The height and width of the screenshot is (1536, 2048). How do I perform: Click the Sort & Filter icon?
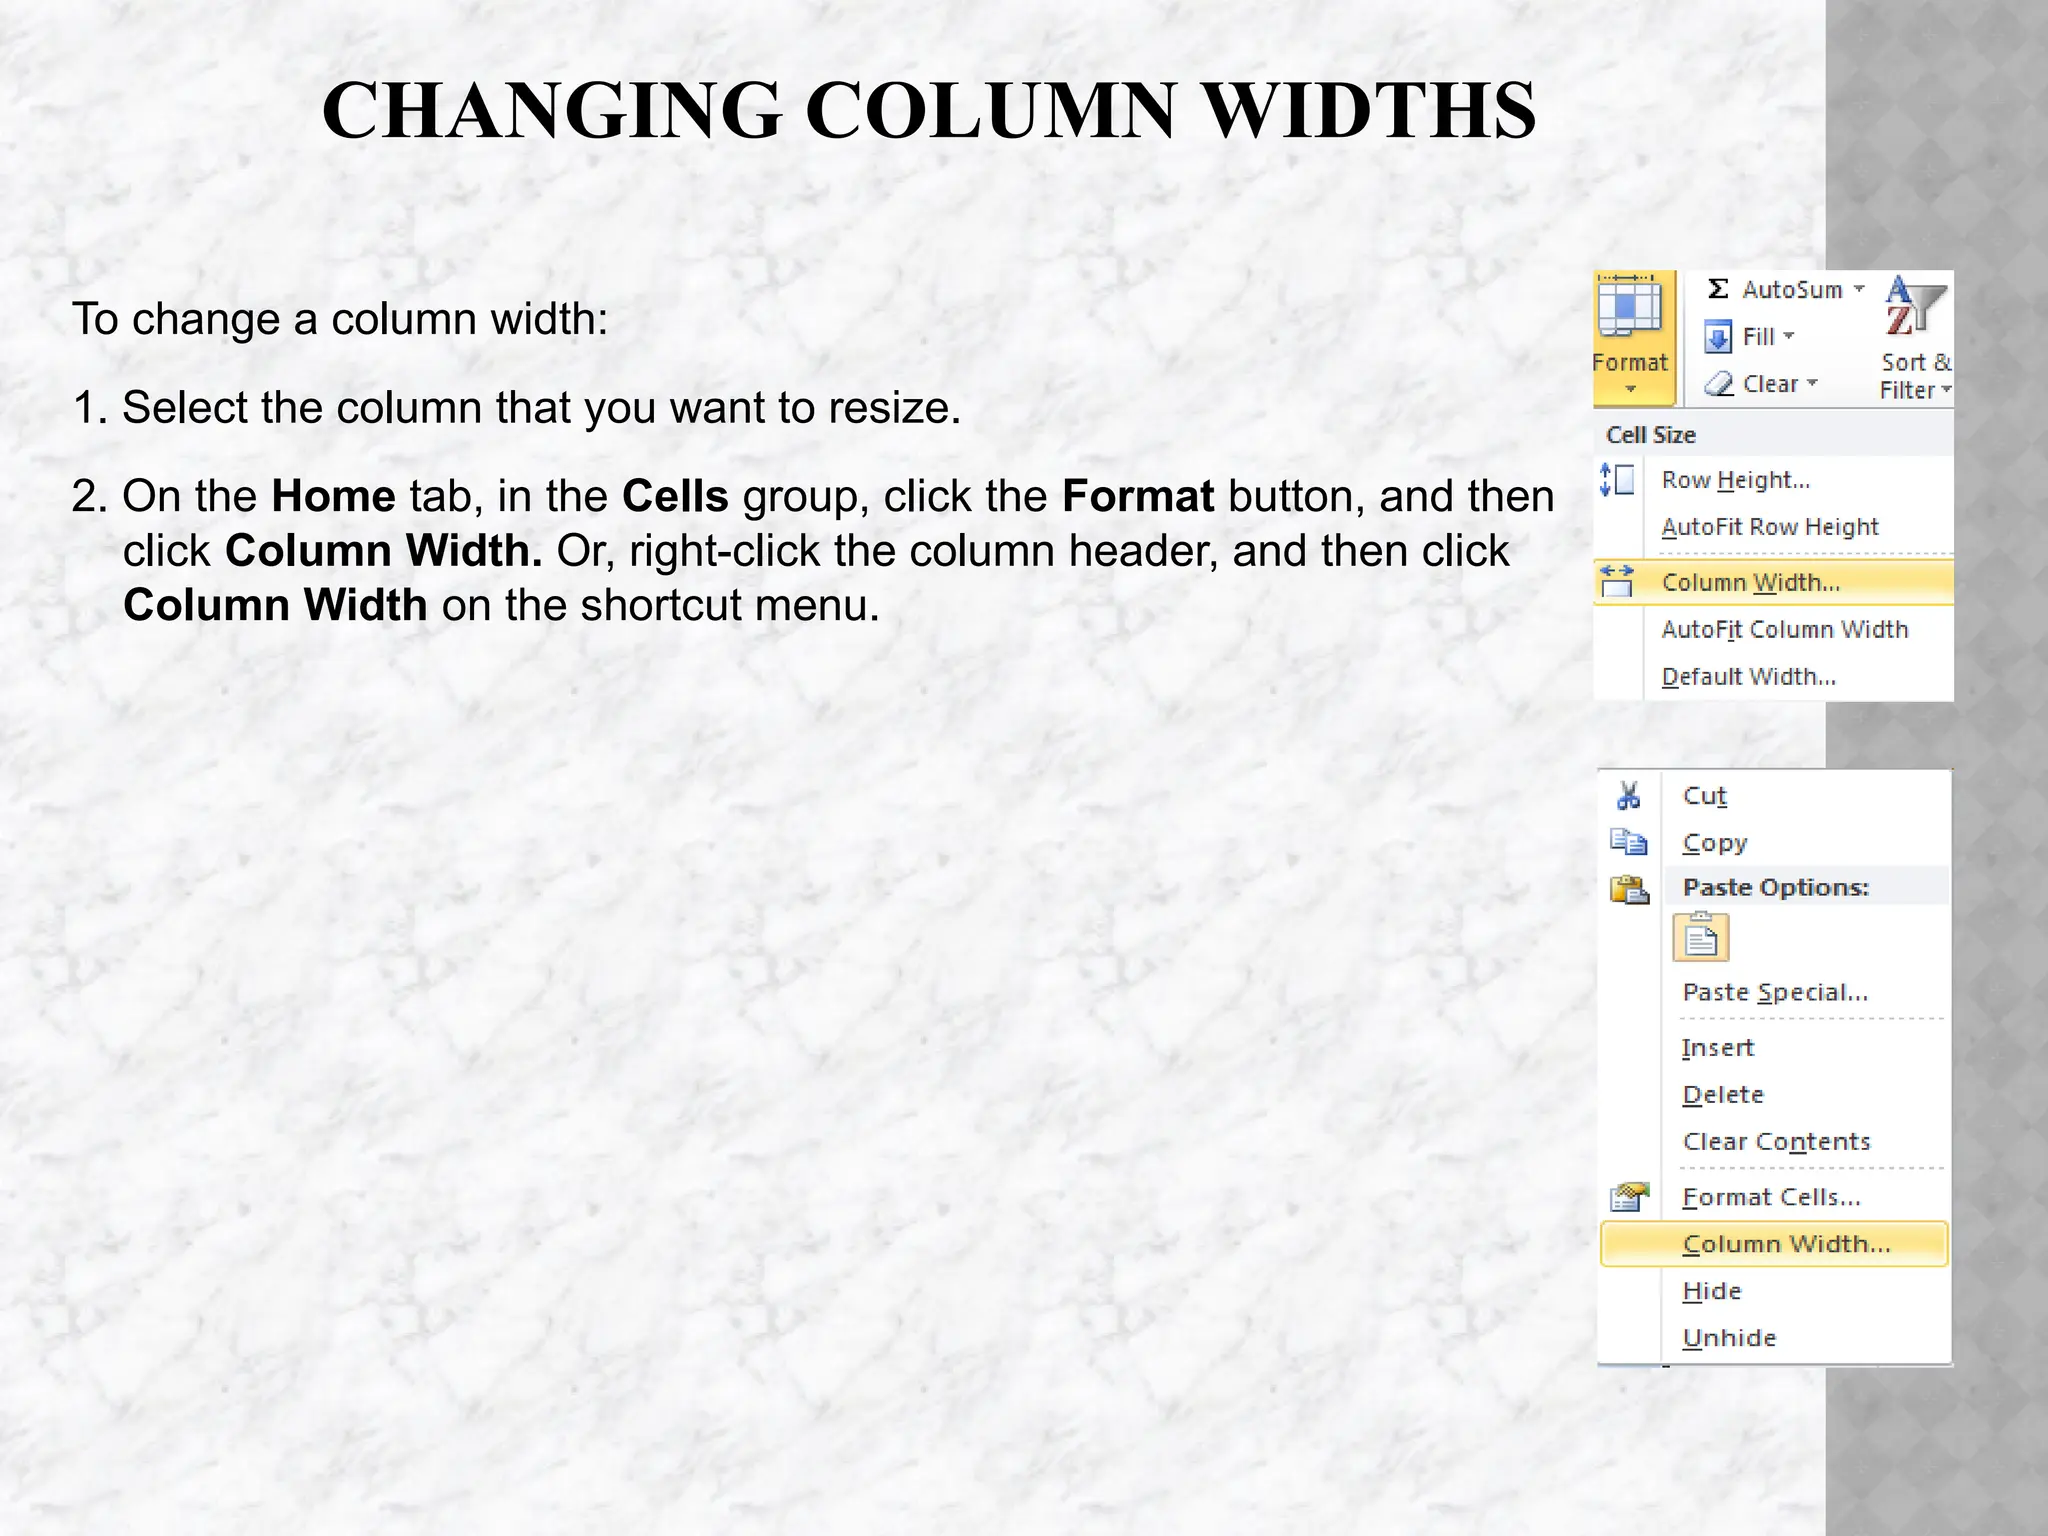[x=1915, y=307]
